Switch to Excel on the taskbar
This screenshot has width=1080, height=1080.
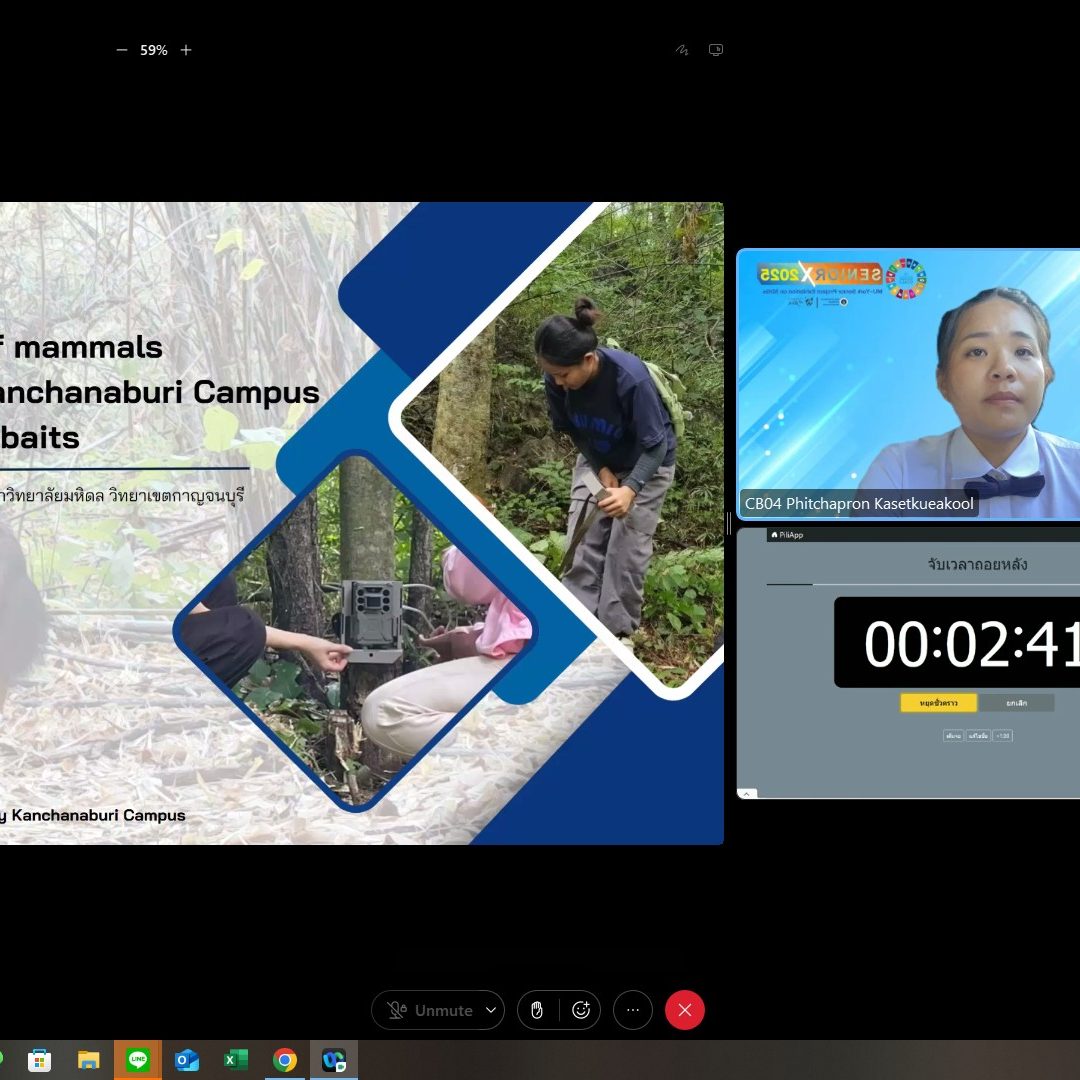(x=236, y=1060)
